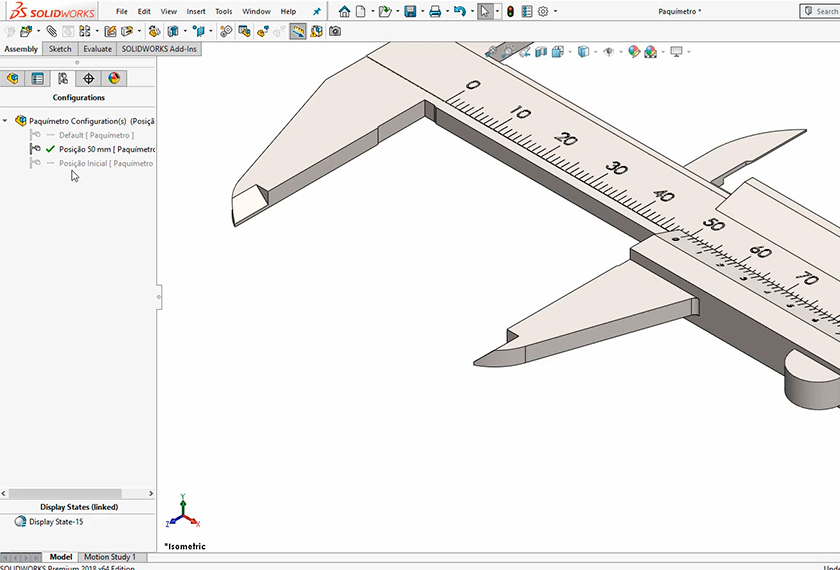
Task: Collapse the Paquímetro Configuration(s) tree node
Action: [6, 121]
